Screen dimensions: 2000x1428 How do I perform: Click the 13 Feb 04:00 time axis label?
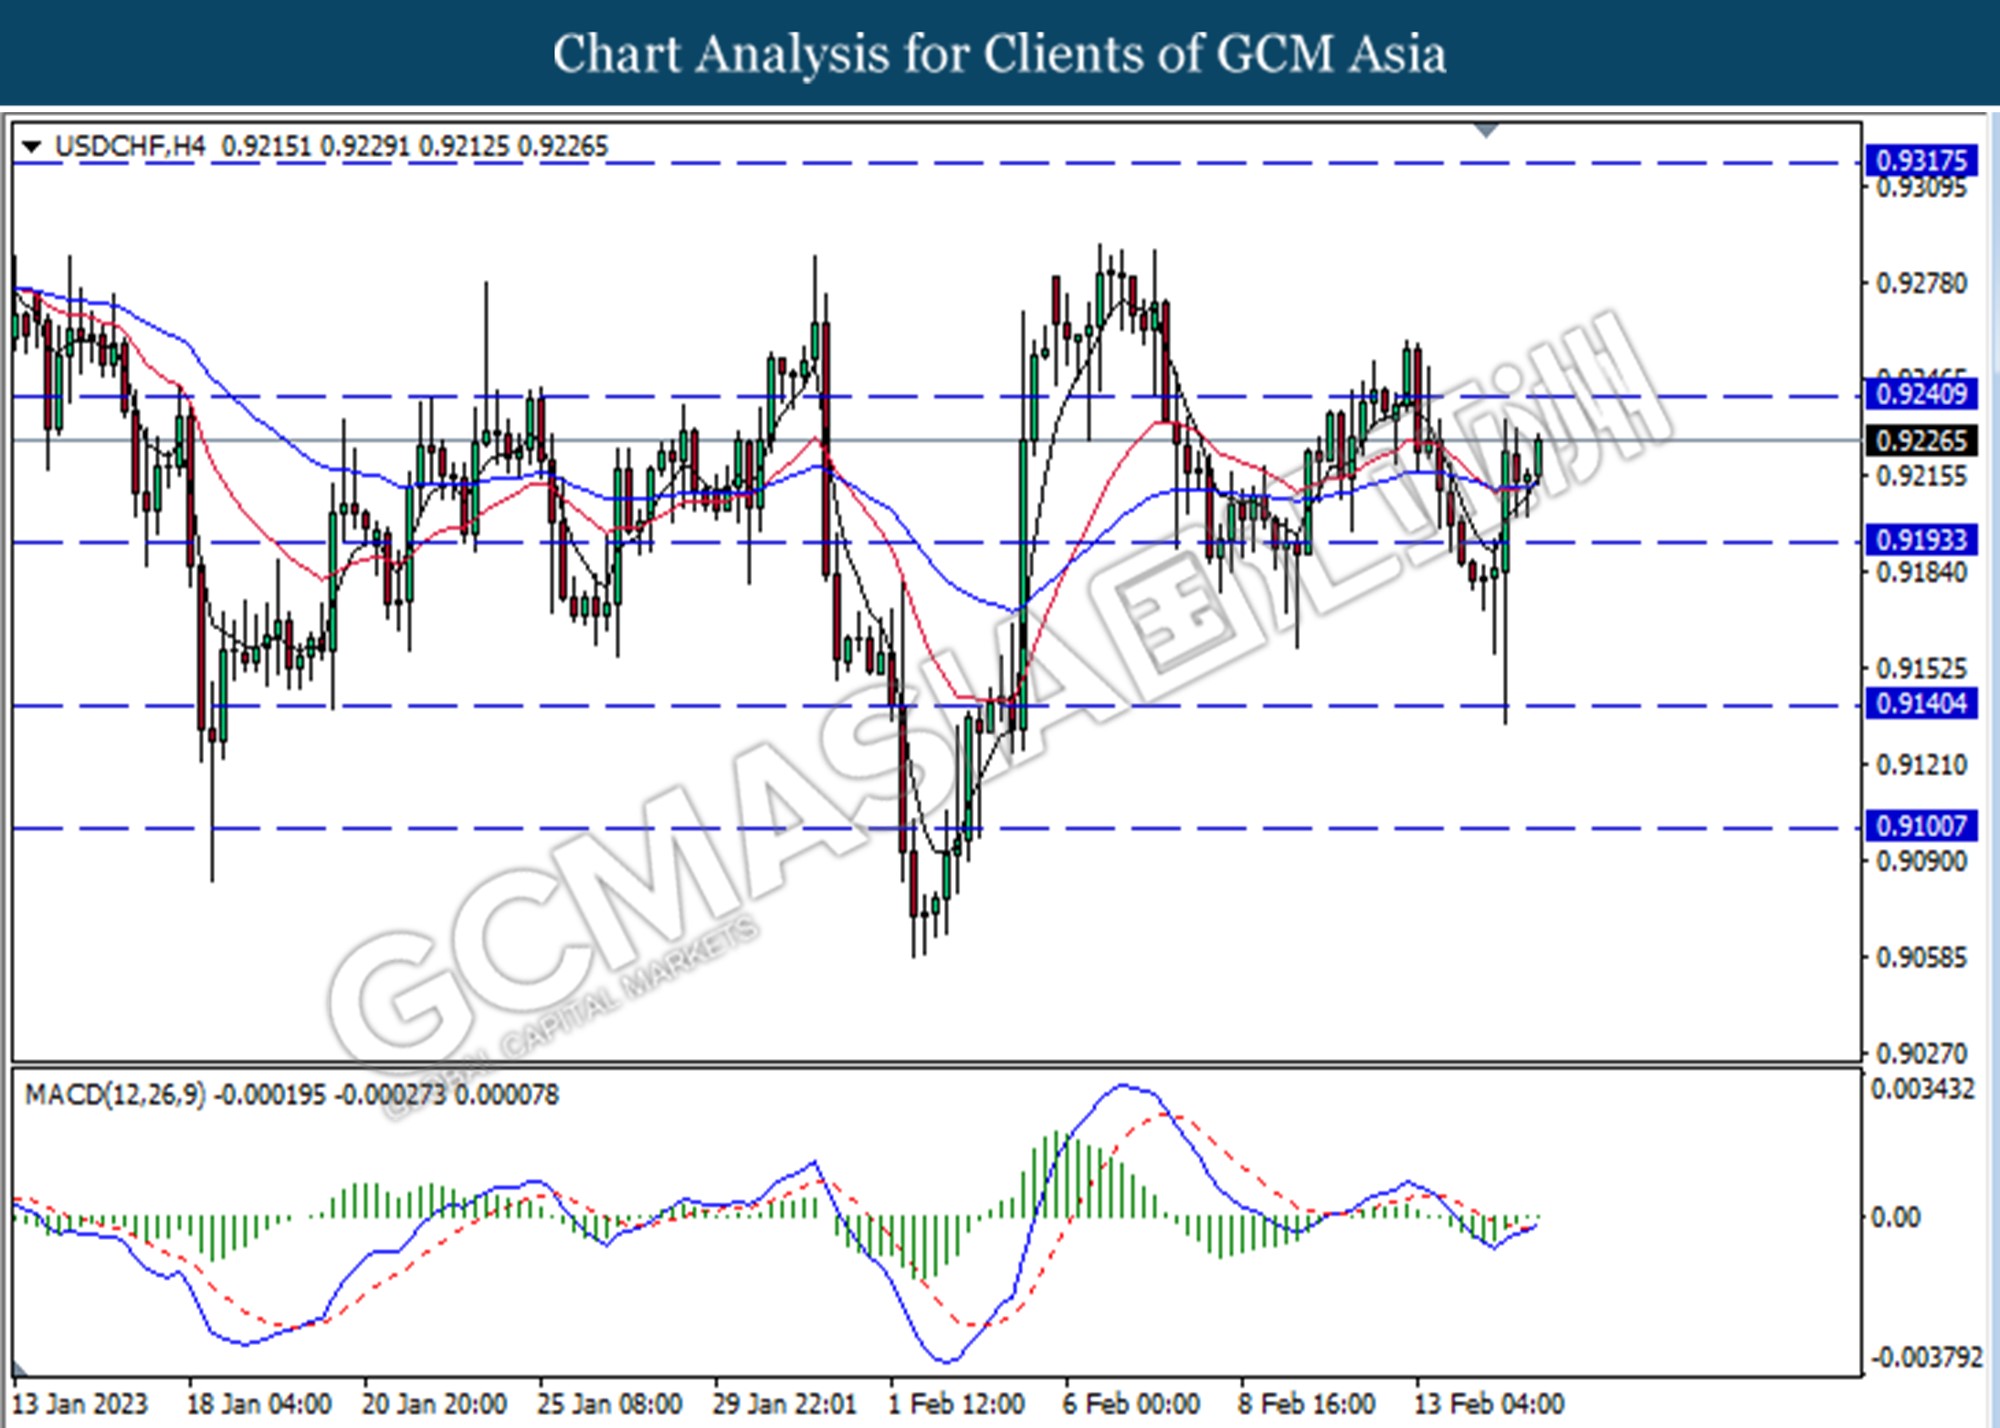[1488, 1404]
